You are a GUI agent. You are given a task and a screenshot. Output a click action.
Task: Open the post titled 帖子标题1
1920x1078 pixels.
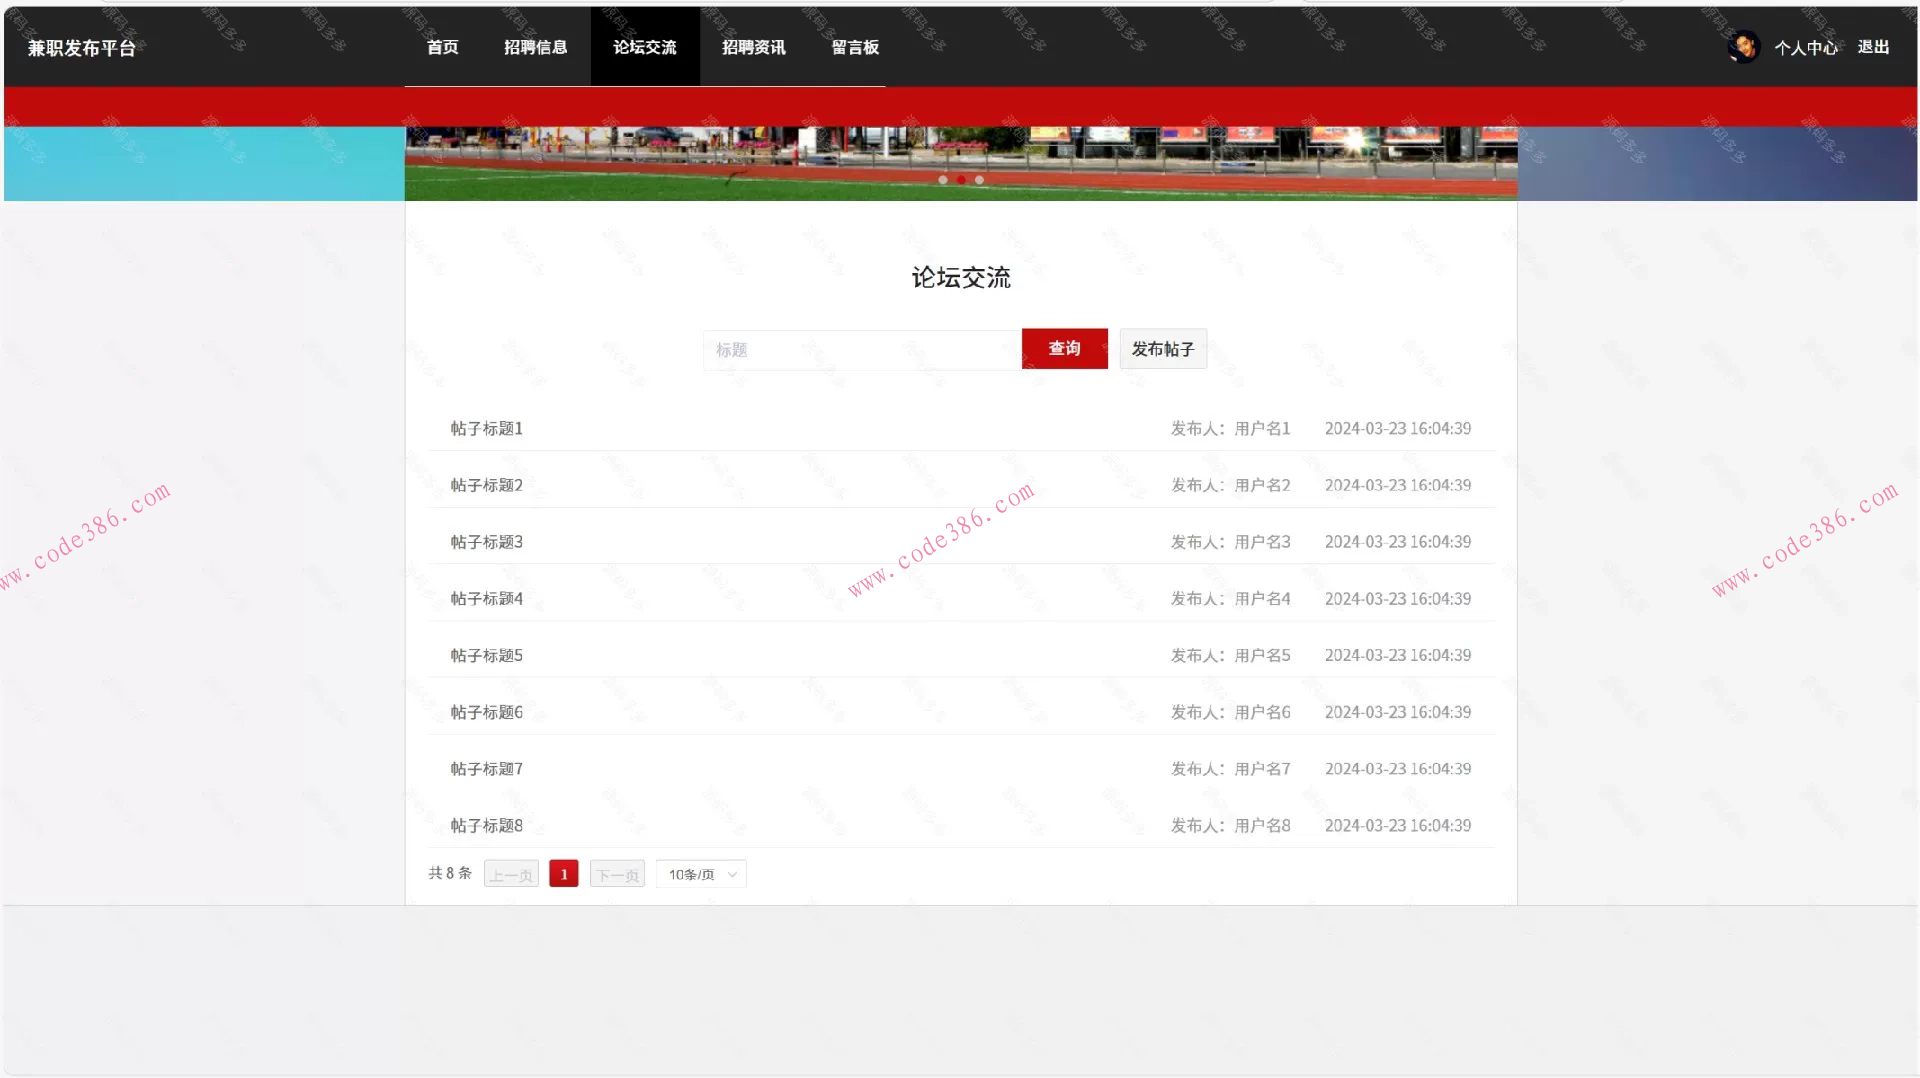click(x=486, y=428)
